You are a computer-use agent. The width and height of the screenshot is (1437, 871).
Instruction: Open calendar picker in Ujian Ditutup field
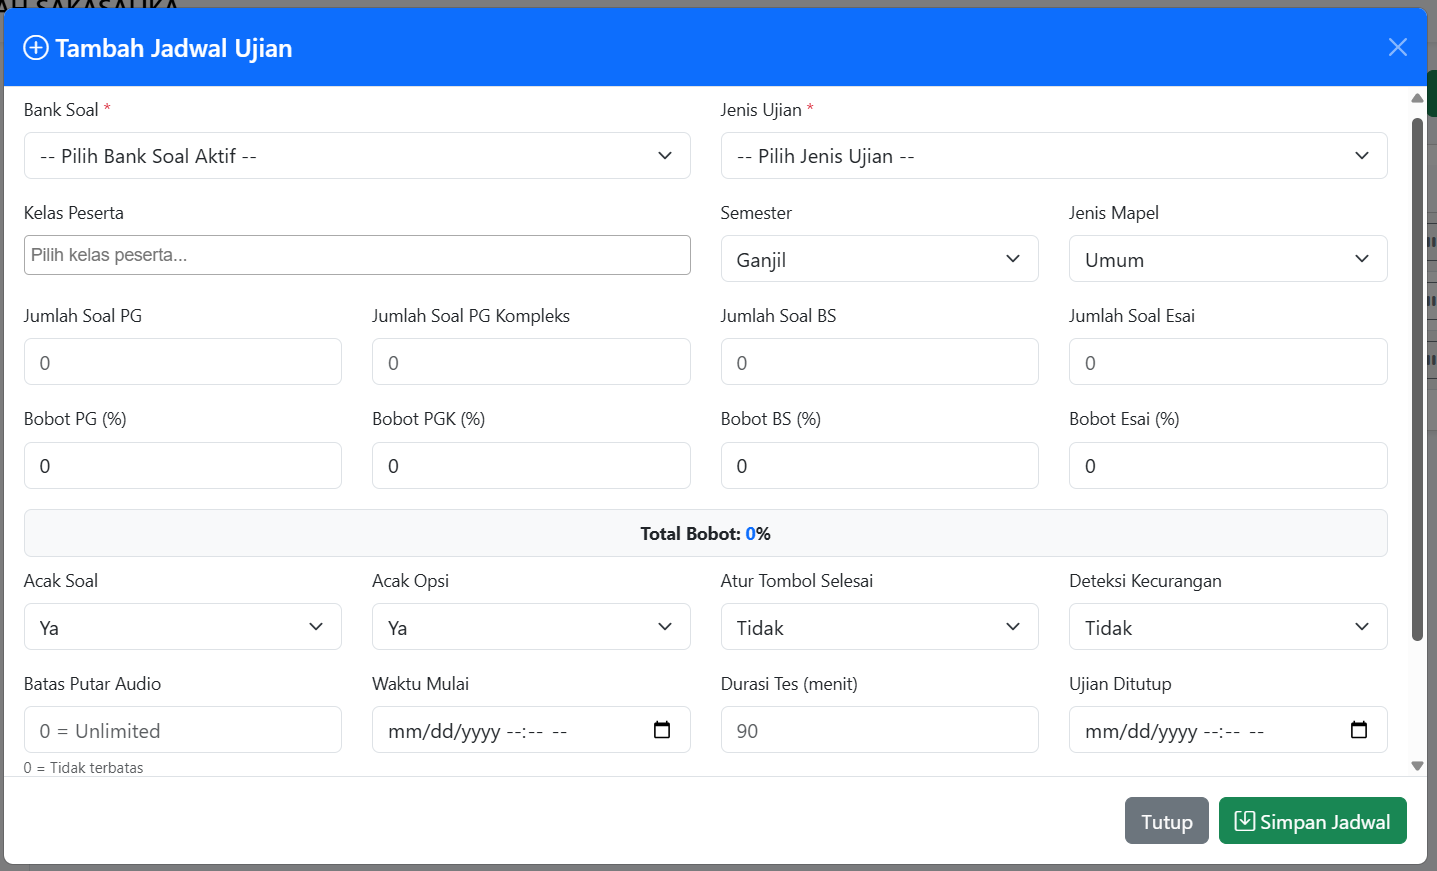tap(1358, 730)
